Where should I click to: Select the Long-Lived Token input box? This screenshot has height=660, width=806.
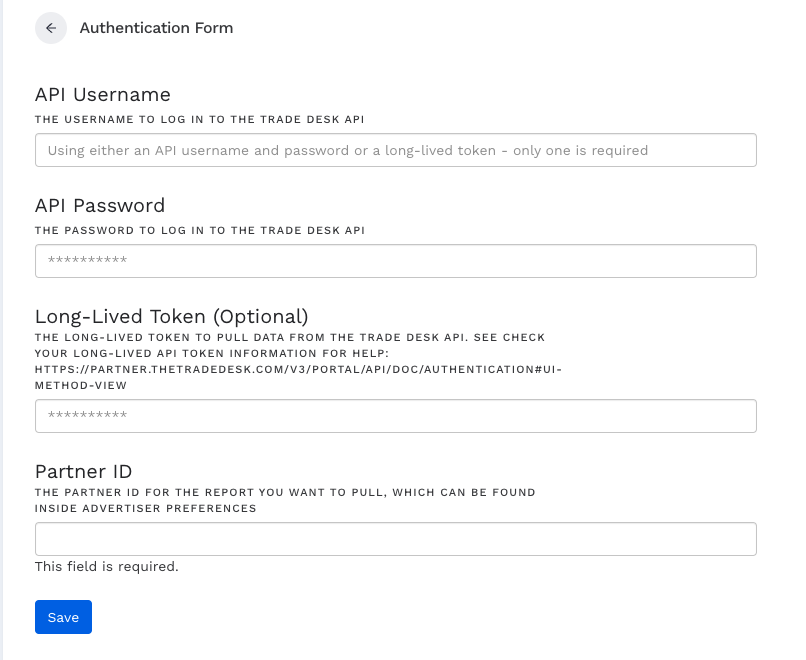point(395,416)
